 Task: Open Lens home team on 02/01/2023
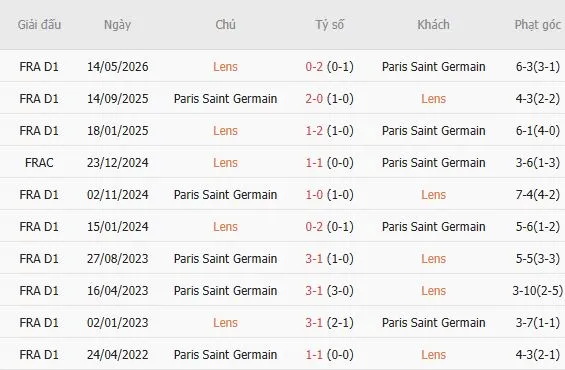[225, 323]
